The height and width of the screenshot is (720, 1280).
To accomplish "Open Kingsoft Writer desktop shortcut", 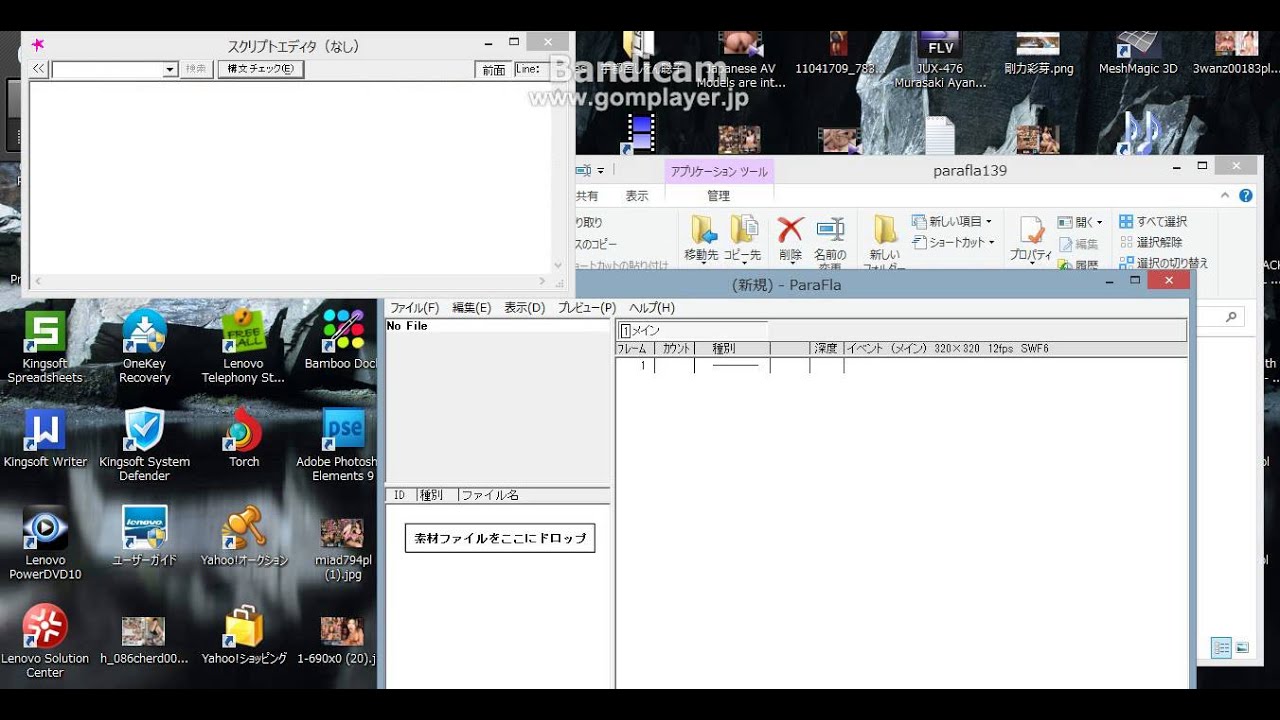I will 45,432.
